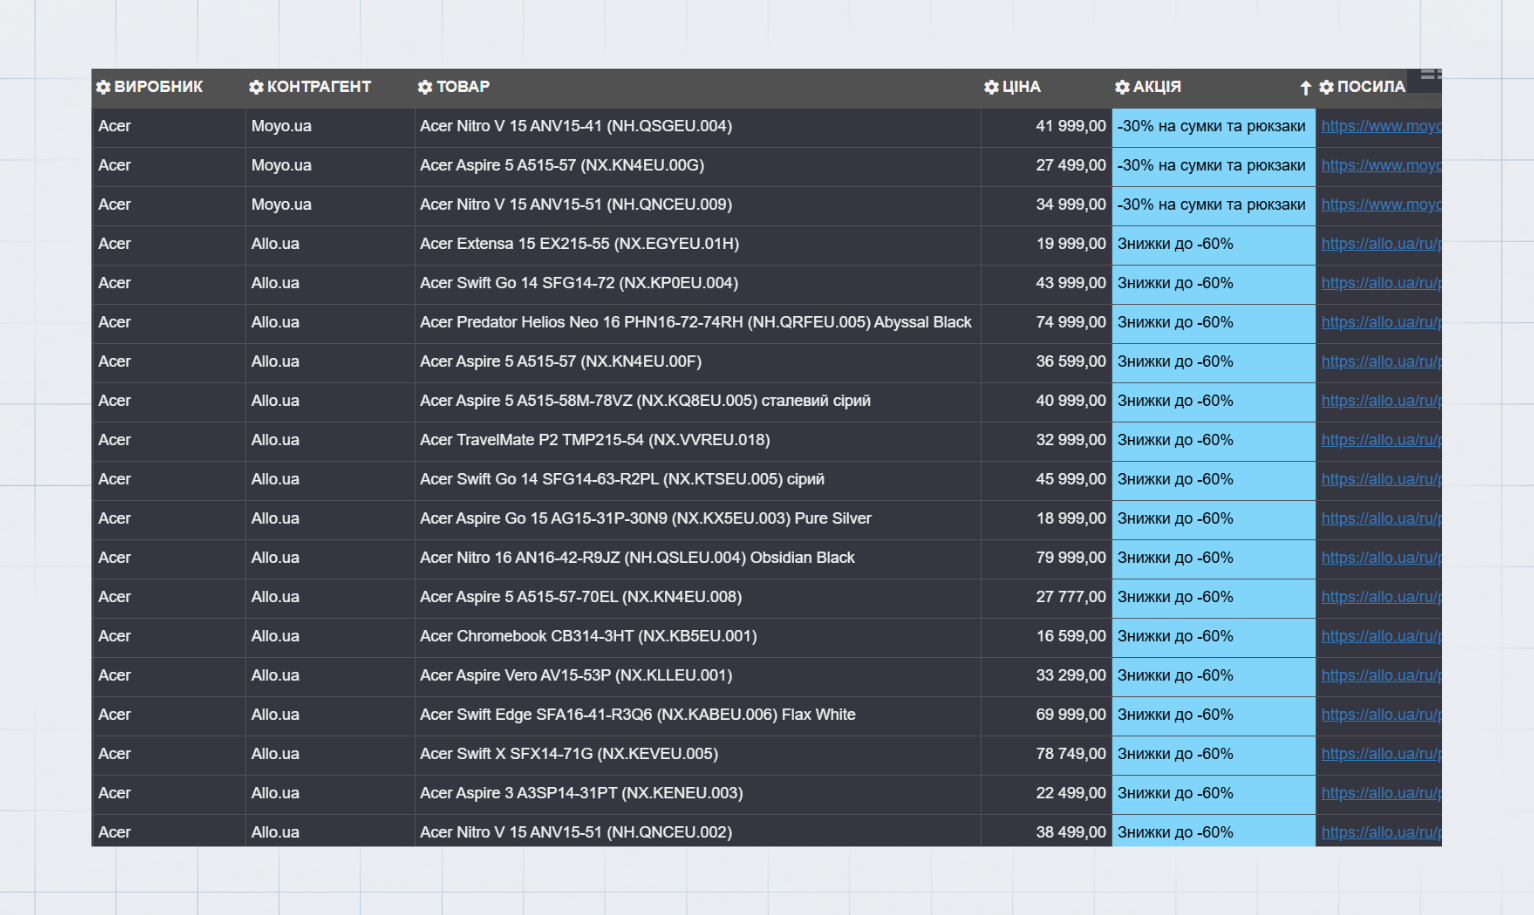Image resolution: width=1534 pixels, height=915 pixels.
Task: Select price cell 74 999,00
Action: (x=1046, y=322)
